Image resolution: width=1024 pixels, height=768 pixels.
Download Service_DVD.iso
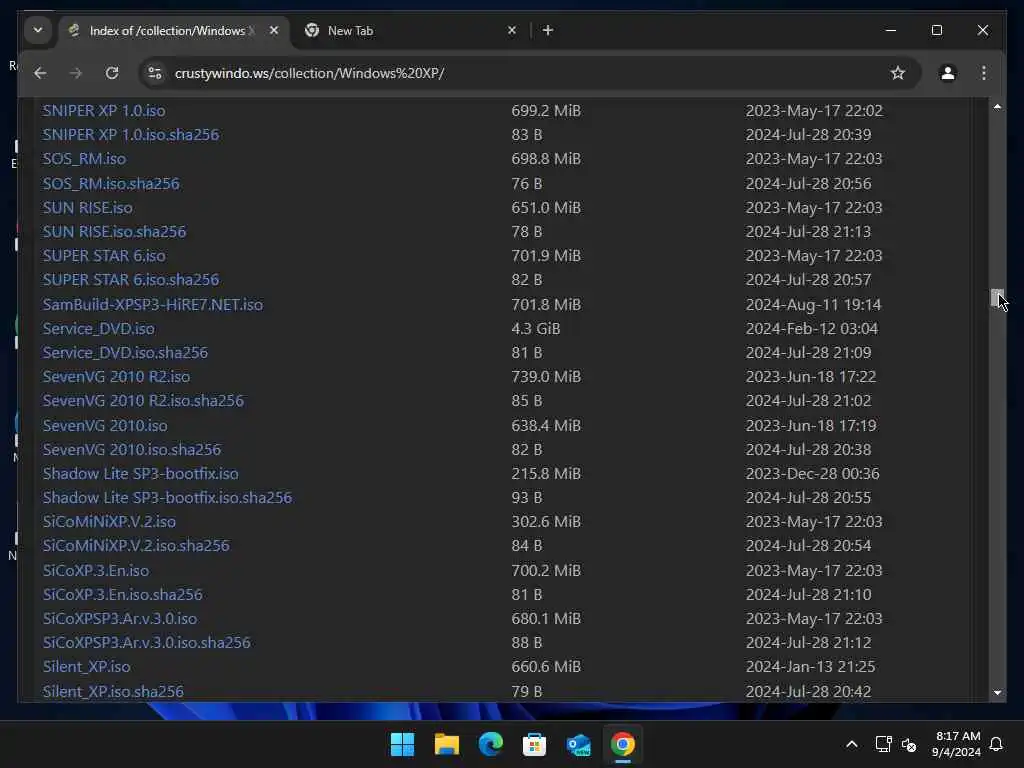(x=99, y=328)
